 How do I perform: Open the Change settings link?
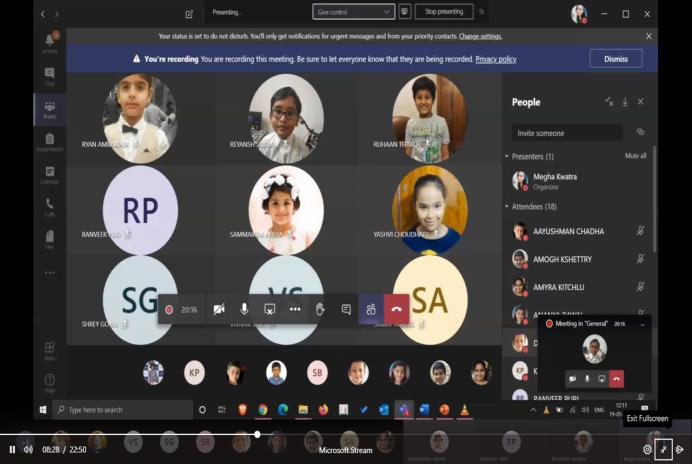[x=480, y=36]
